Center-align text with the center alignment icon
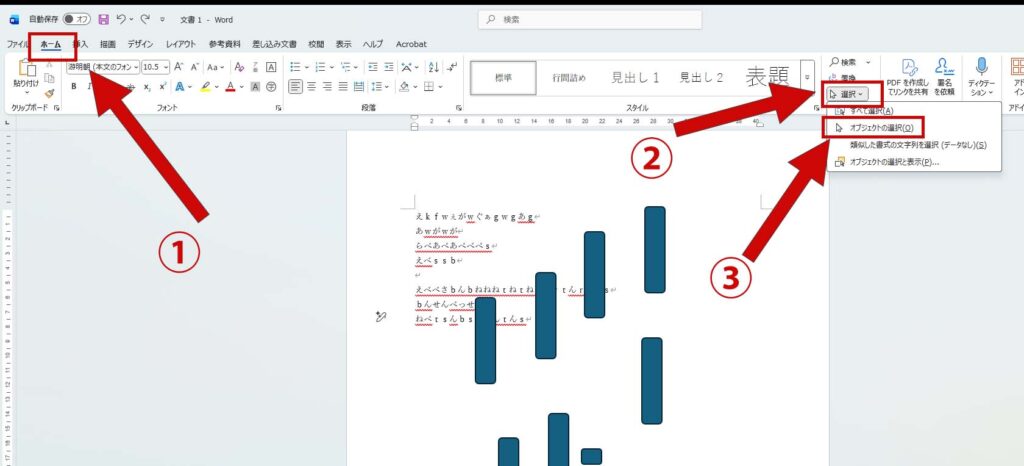 tap(313, 87)
